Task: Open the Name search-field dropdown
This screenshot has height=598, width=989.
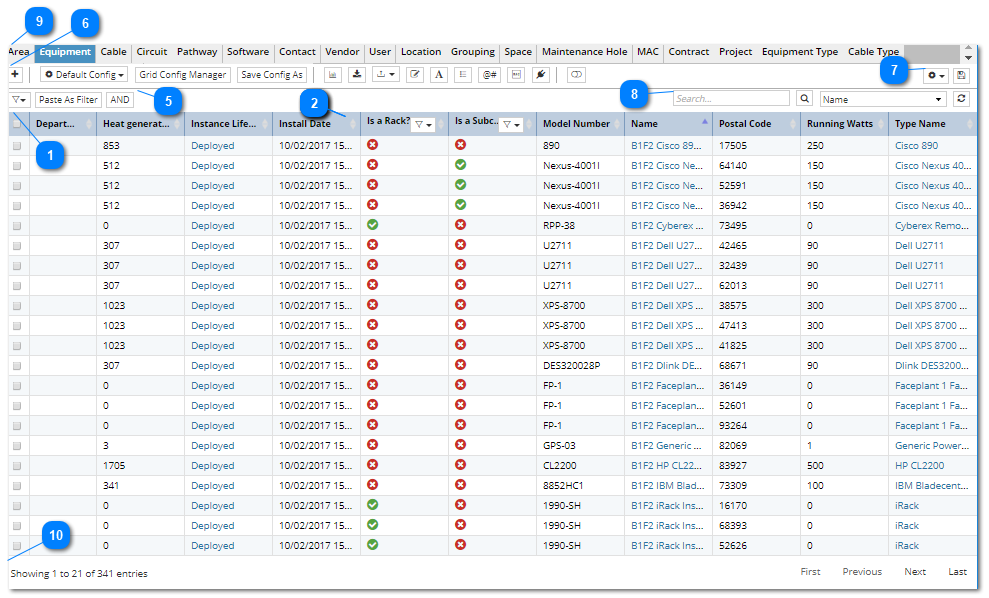Action: tap(883, 99)
